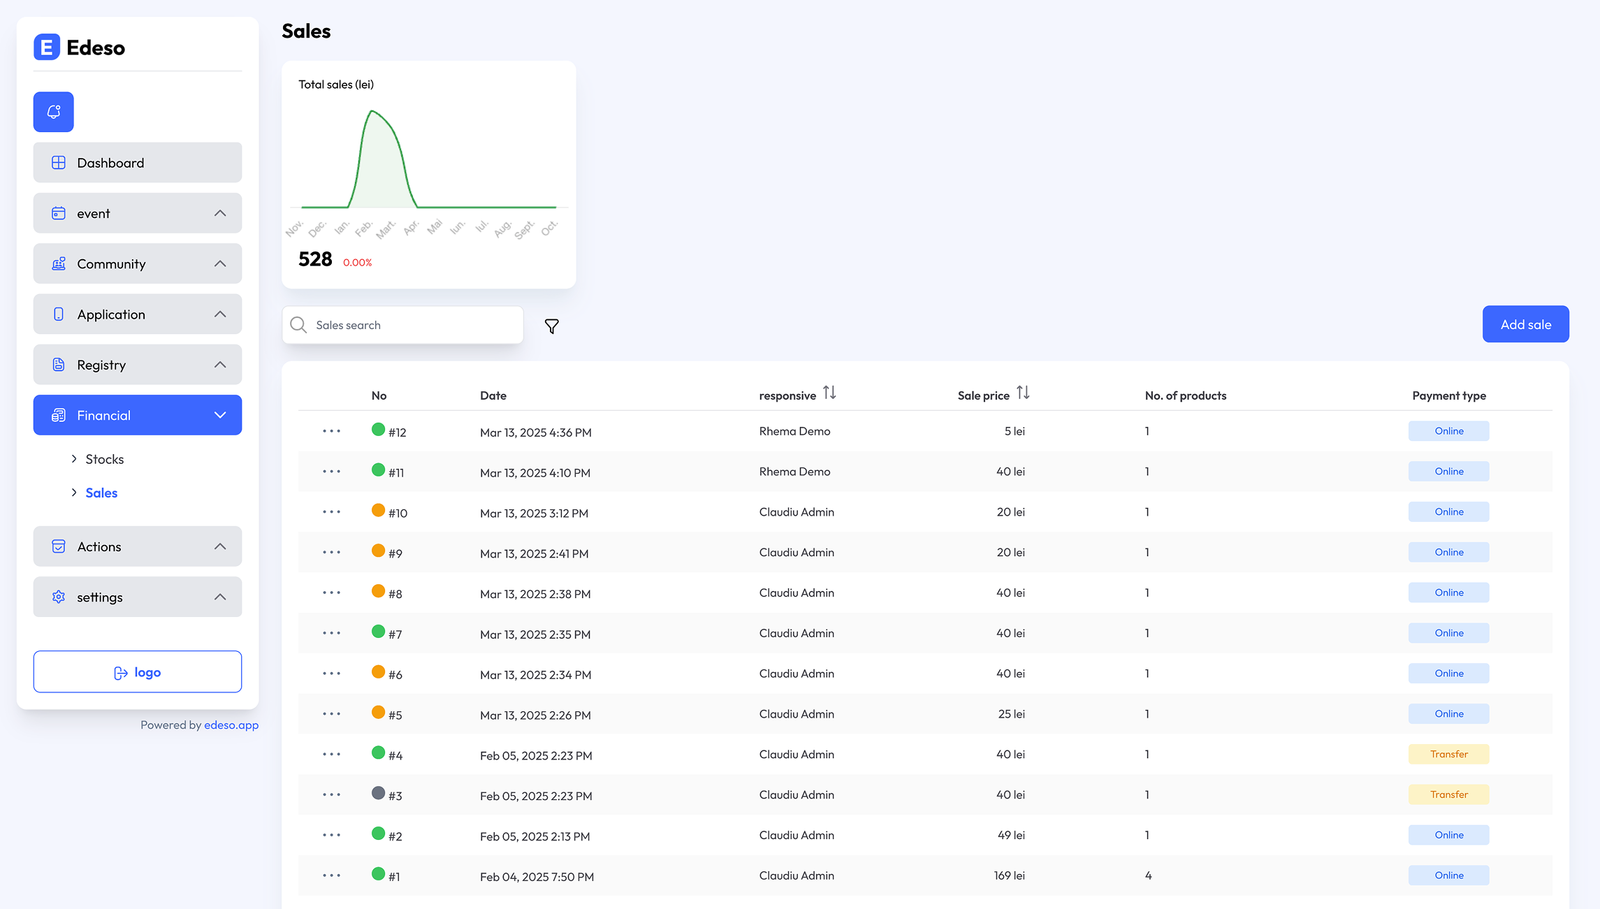Click the Edeso logo icon
The height and width of the screenshot is (909, 1600).
click(47, 47)
